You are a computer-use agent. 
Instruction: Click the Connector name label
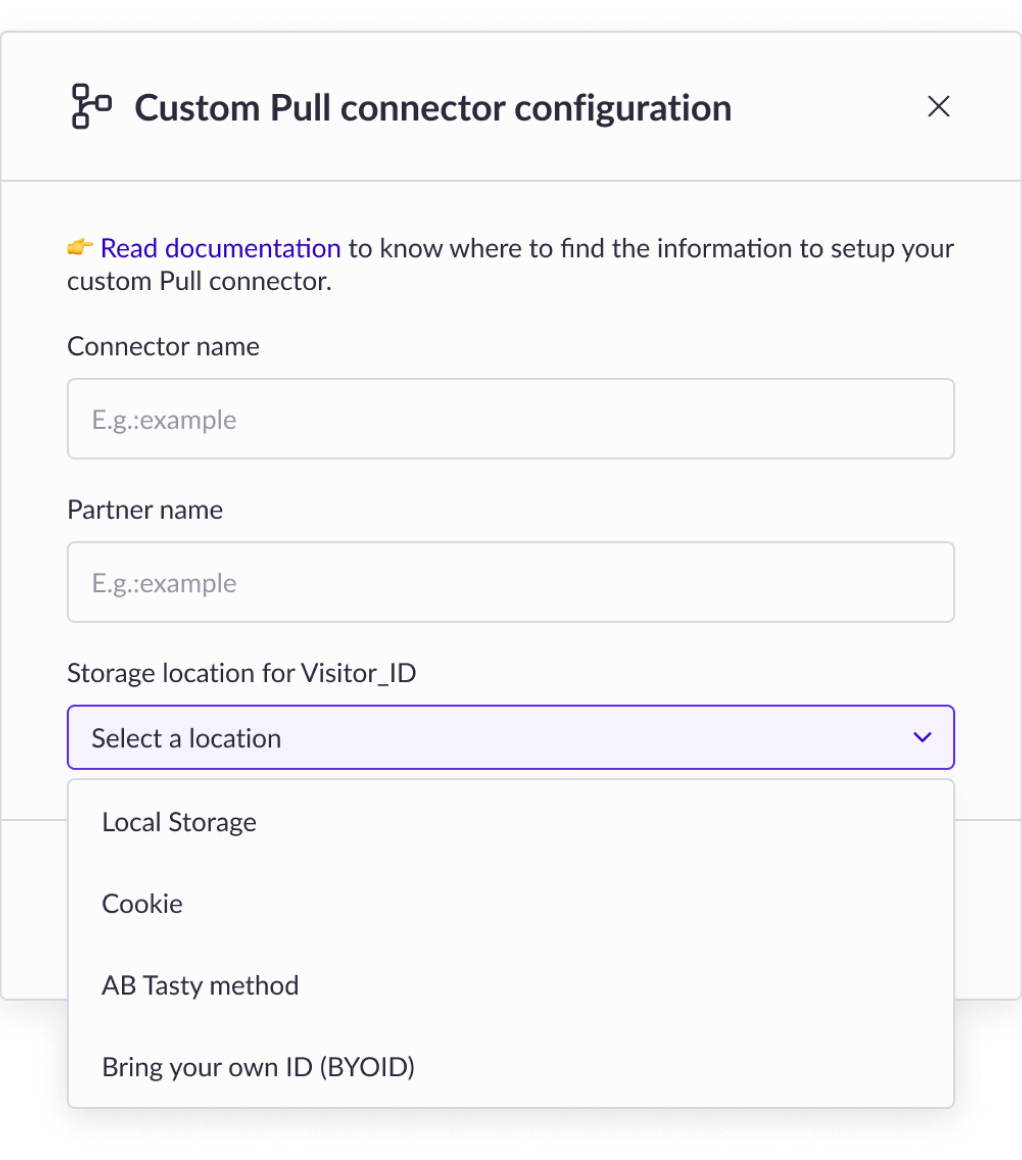point(163,346)
